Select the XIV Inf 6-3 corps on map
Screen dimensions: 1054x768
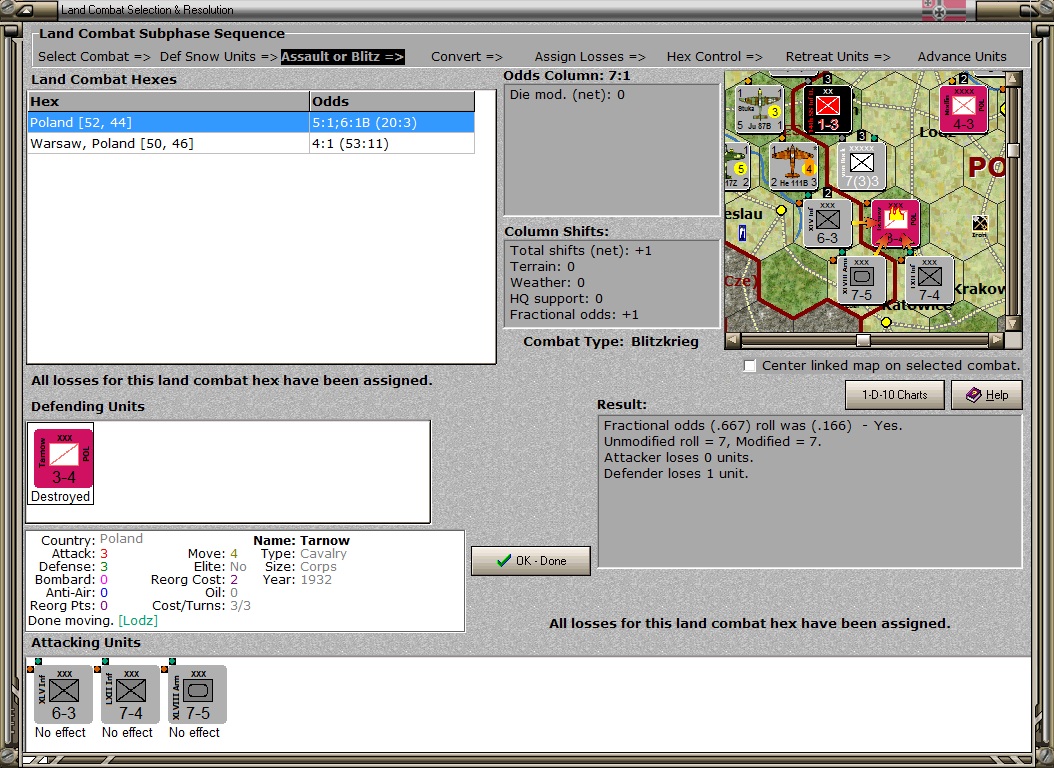pyautogui.click(x=827, y=223)
